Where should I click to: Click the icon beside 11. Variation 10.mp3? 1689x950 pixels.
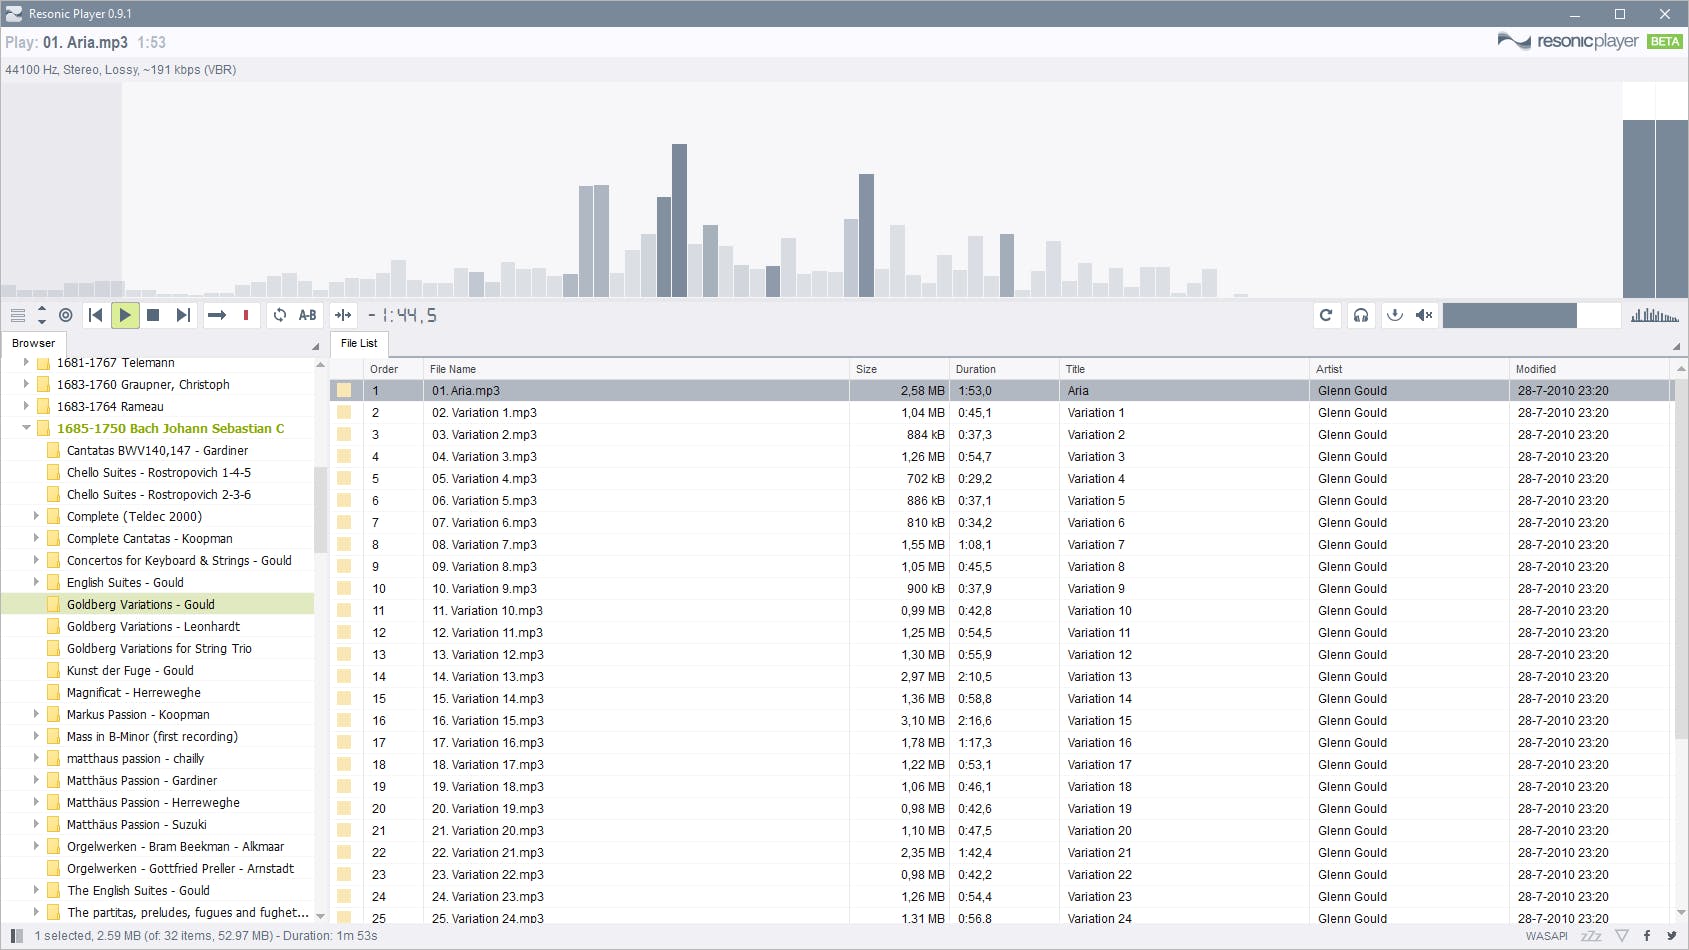(x=344, y=610)
